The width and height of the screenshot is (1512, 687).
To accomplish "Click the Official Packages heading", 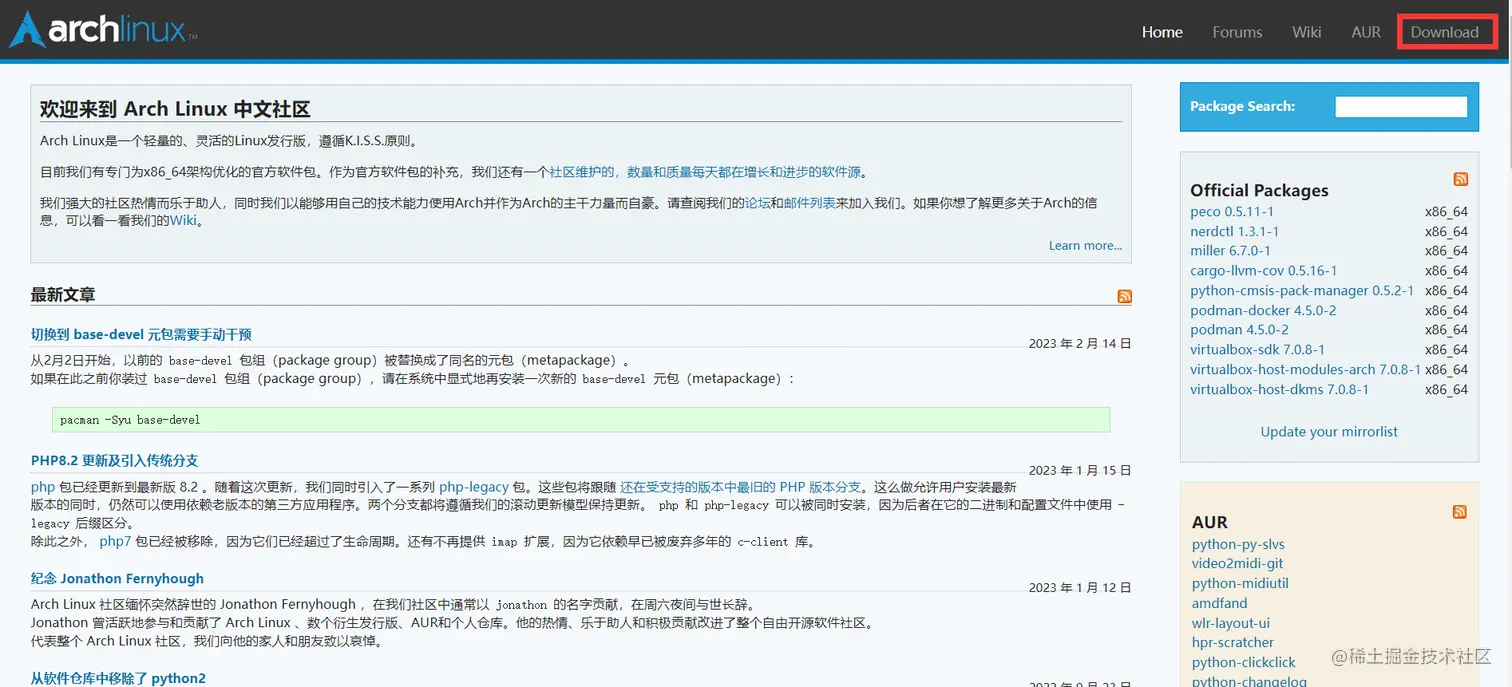I will (x=1259, y=190).
